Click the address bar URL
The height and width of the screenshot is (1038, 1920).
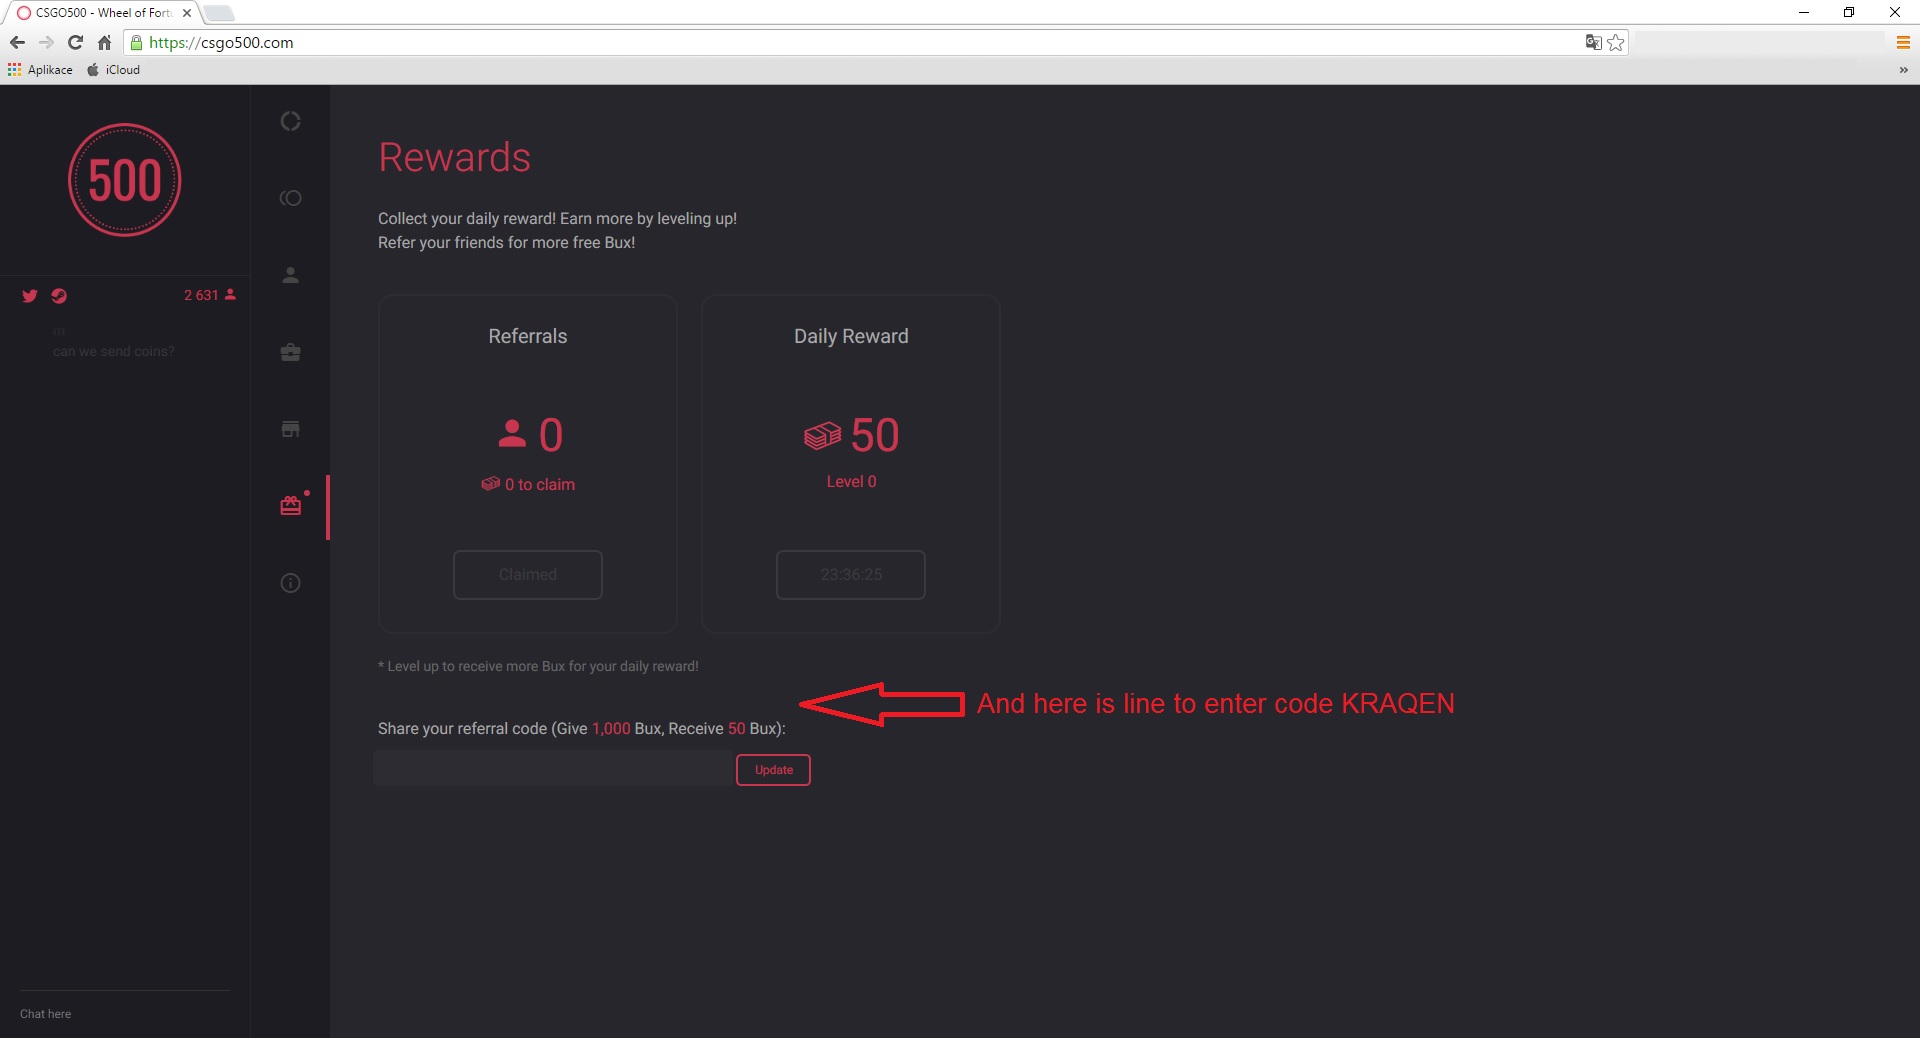point(221,43)
